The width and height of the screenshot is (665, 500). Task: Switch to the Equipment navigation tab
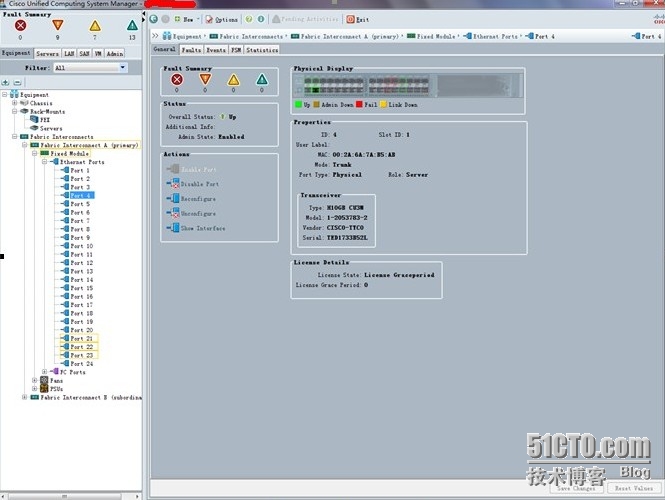pos(16,53)
